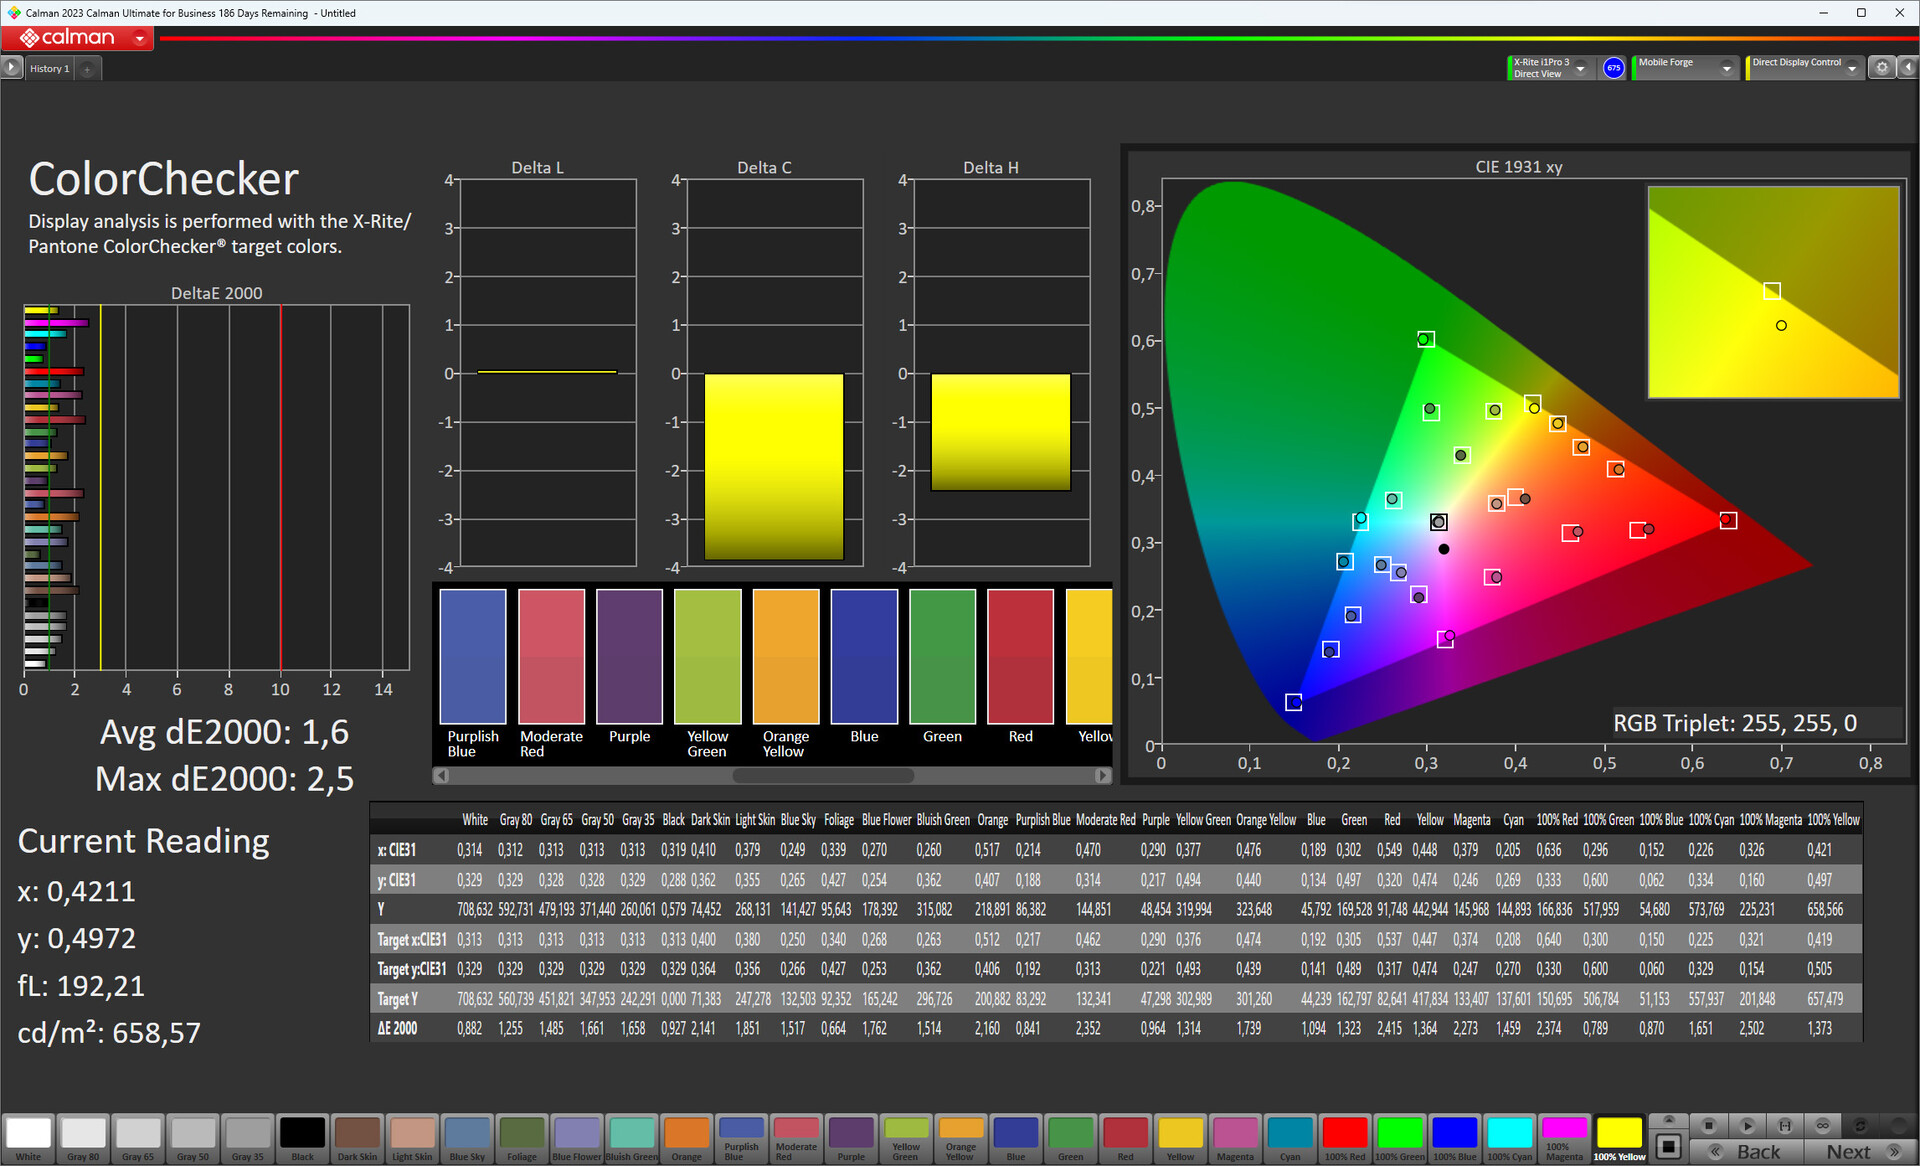Choose the 100% Blue patch swatch

coord(1454,1139)
